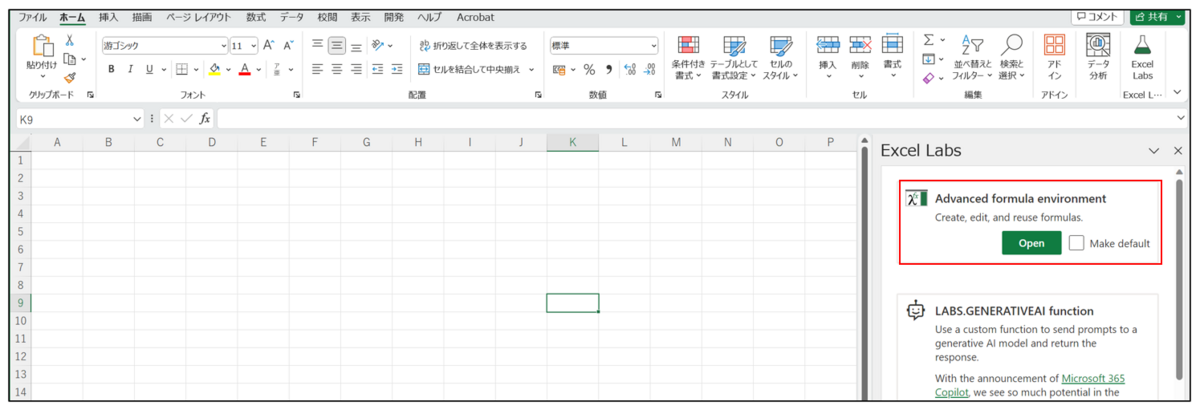Click the borders grid icon
Viewport: 1200px width, 410px height.
click(x=181, y=69)
